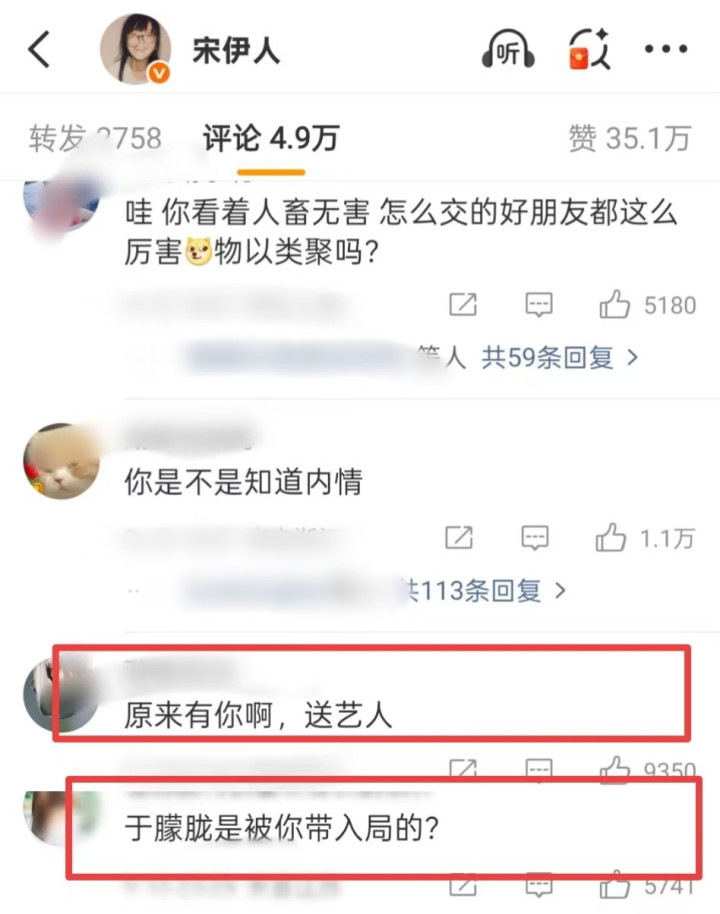Open 宋伊人 profile name
This screenshot has height=914, width=720.
(x=236, y=50)
